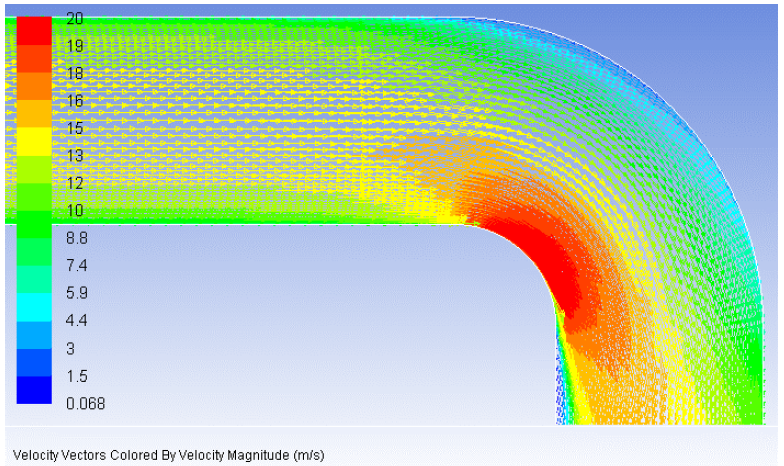Click the legend value 13
Screen dimensions: 784x466
click(x=74, y=156)
